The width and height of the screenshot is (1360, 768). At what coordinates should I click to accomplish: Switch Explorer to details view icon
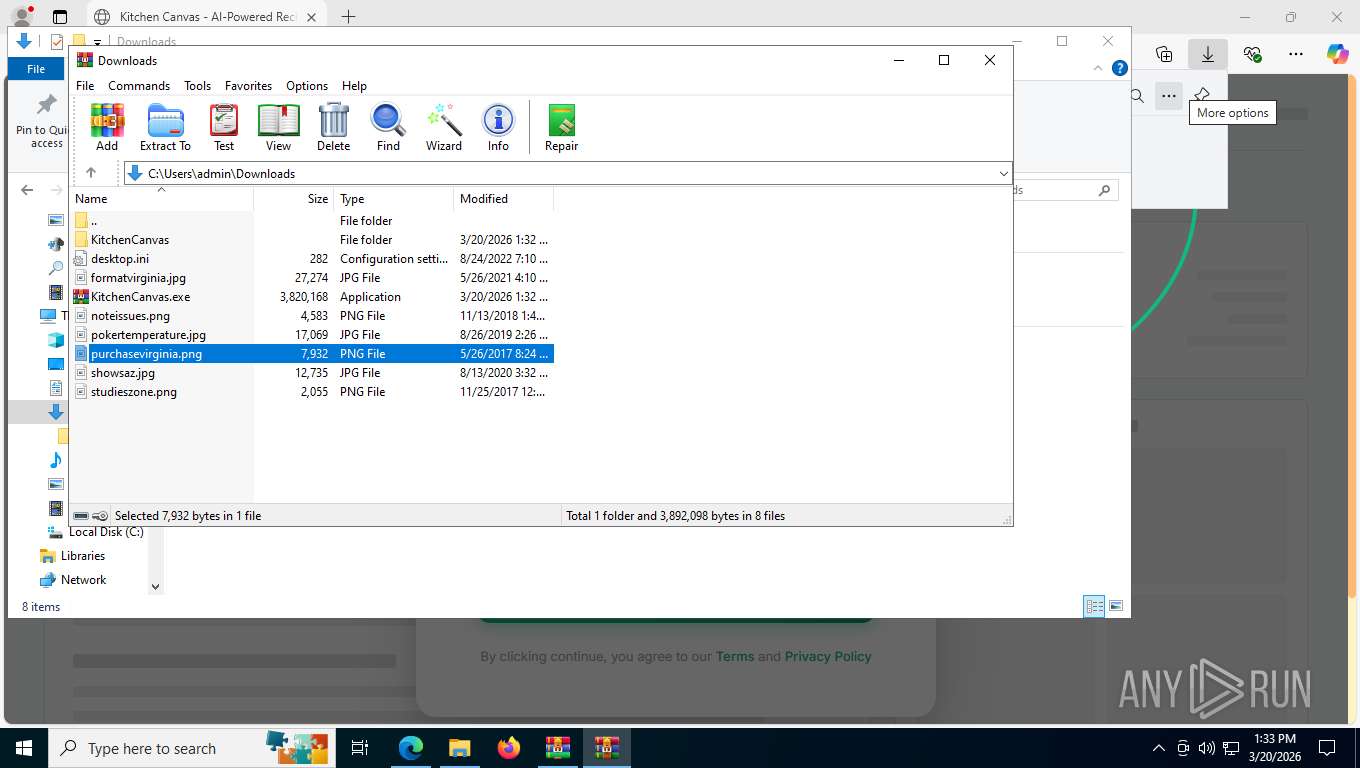[x=1095, y=606]
